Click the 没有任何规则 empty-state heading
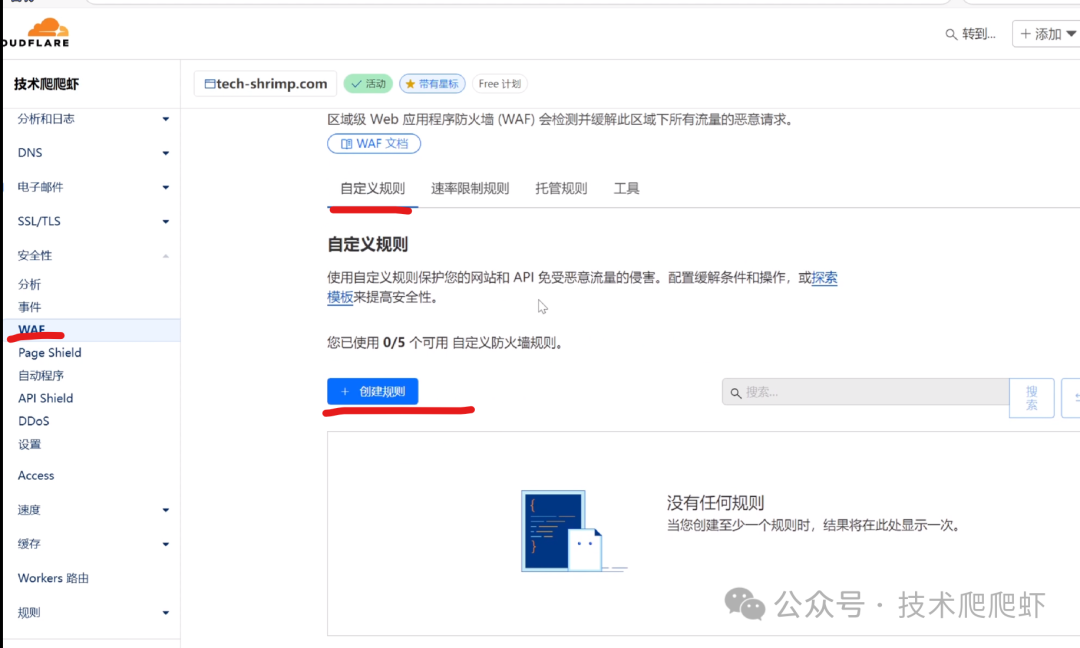Image resolution: width=1080 pixels, height=648 pixels. tap(715, 503)
